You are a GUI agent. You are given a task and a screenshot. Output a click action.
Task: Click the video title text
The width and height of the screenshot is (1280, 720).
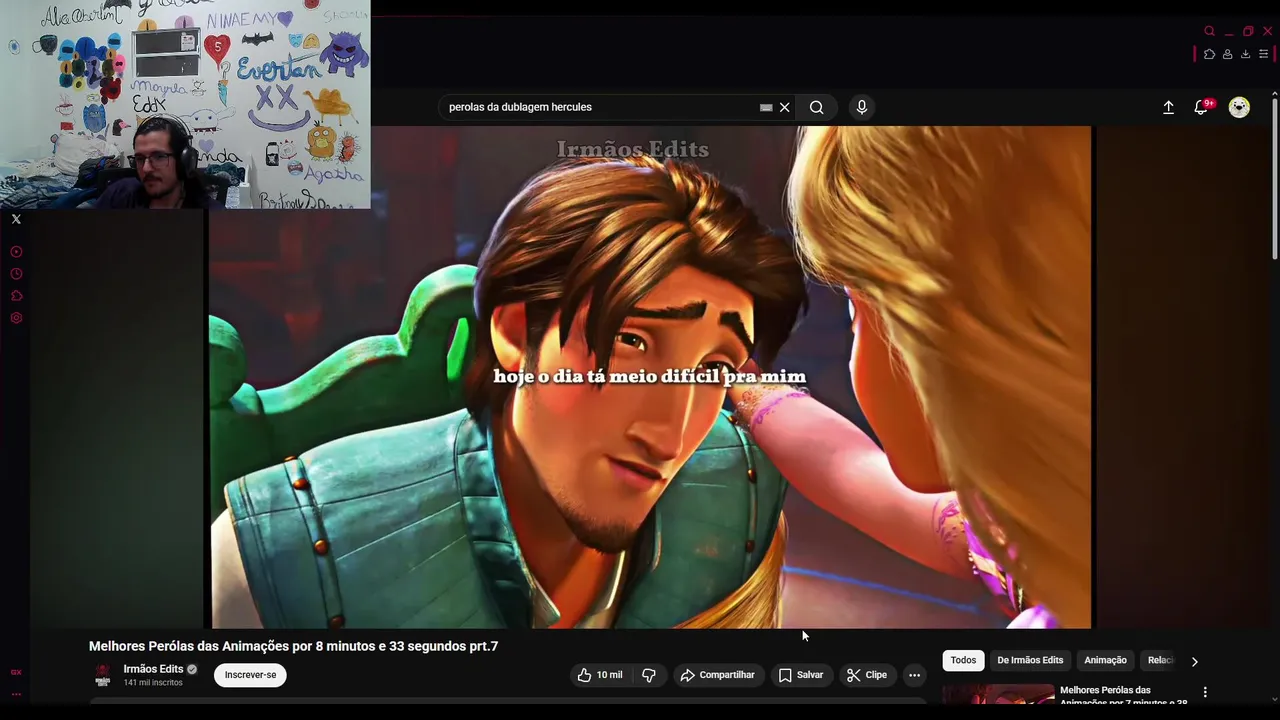pos(293,646)
